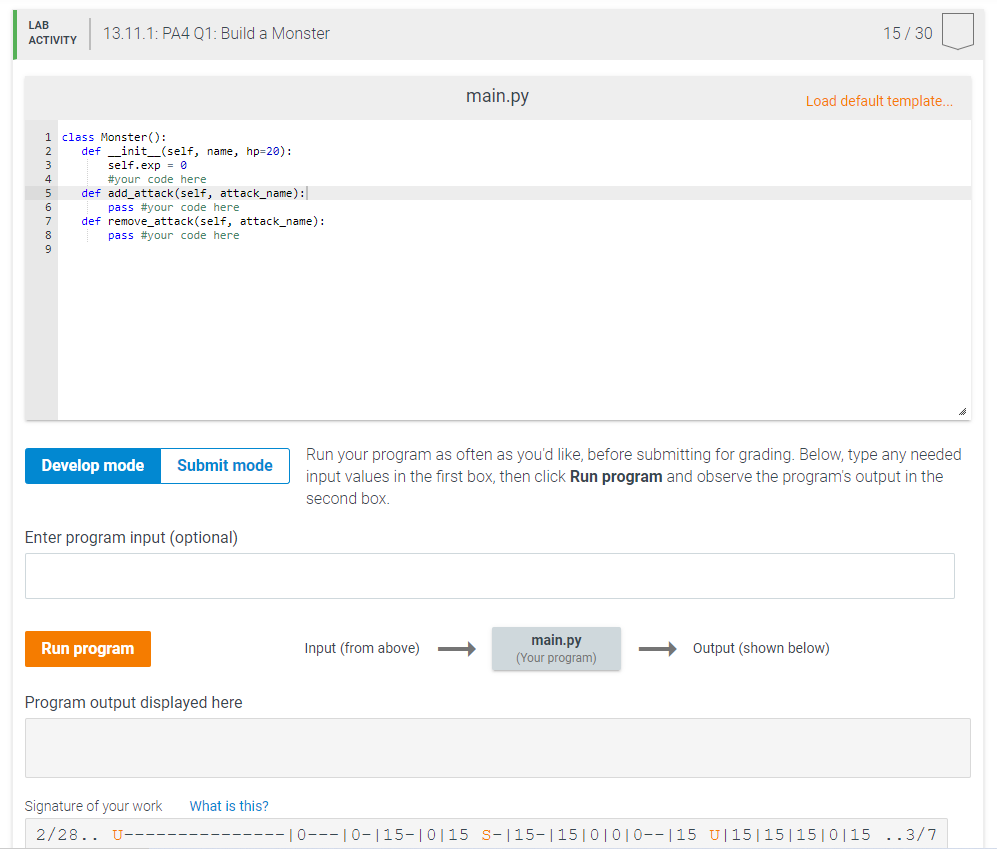This screenshot has width=997, height=849.
Task: Click the remove_attack definition line
Action: (x=203, y=221)
